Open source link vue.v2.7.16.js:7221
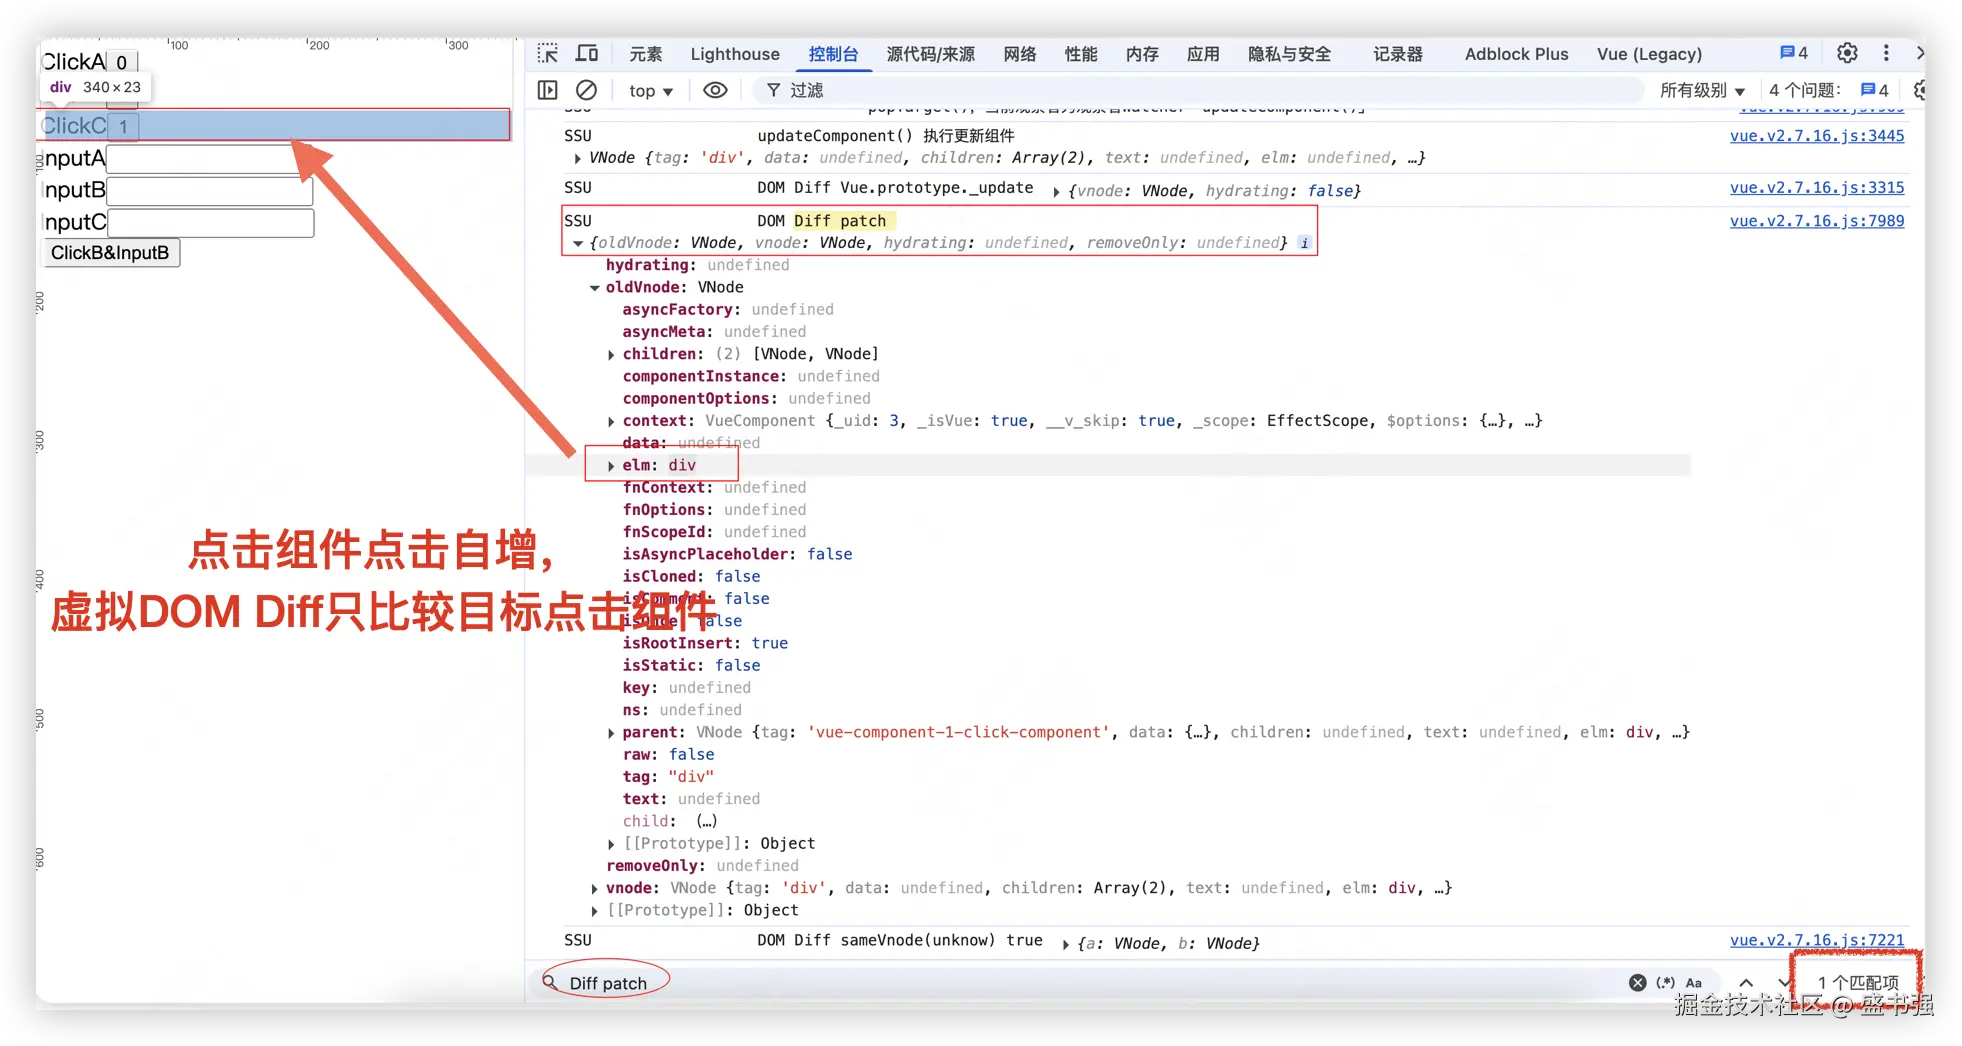The image size is (1962, 1046). pyautogui.click(x=1817, y=940)
